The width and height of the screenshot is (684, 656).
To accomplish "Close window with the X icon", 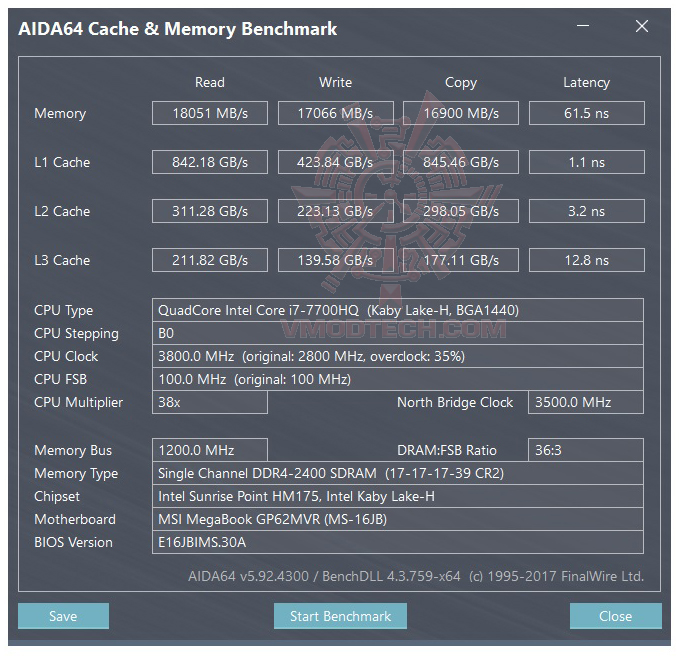I will pos(642,26).
